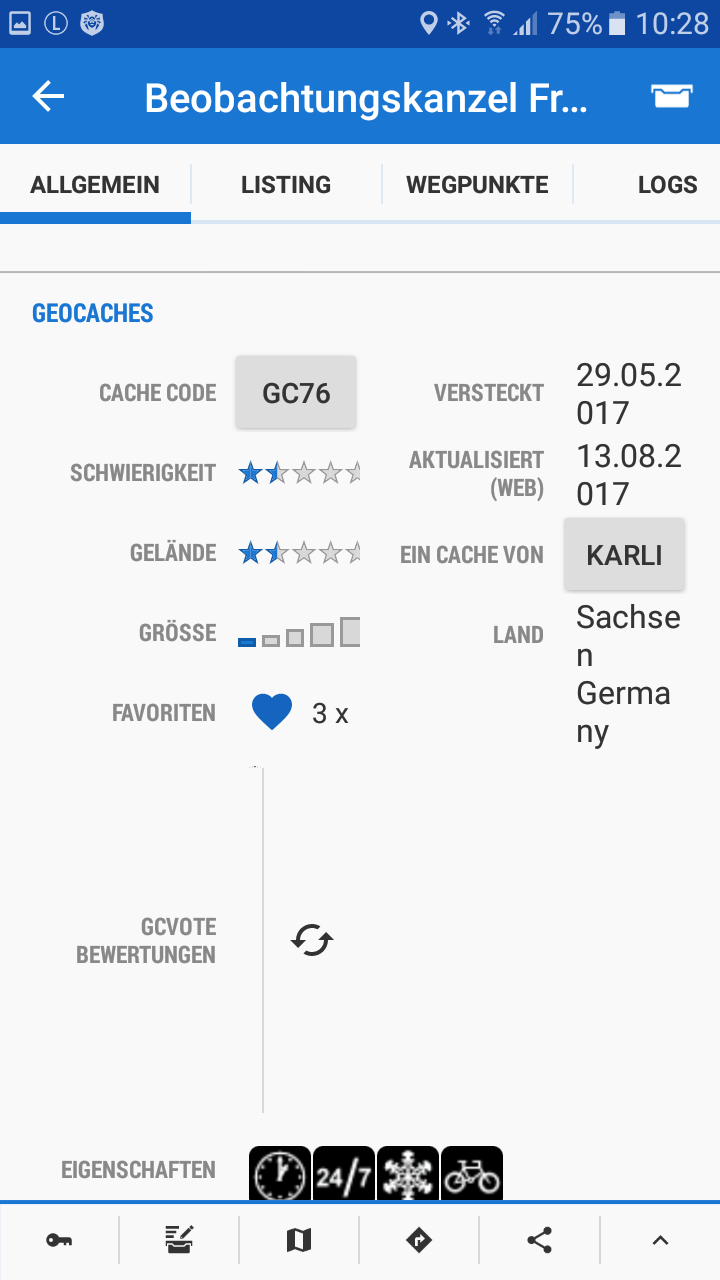Screen dimensions: 720x1280
Task: Expand the bottom toolbar with up chevron
Action: click(x=659, y=1240)
